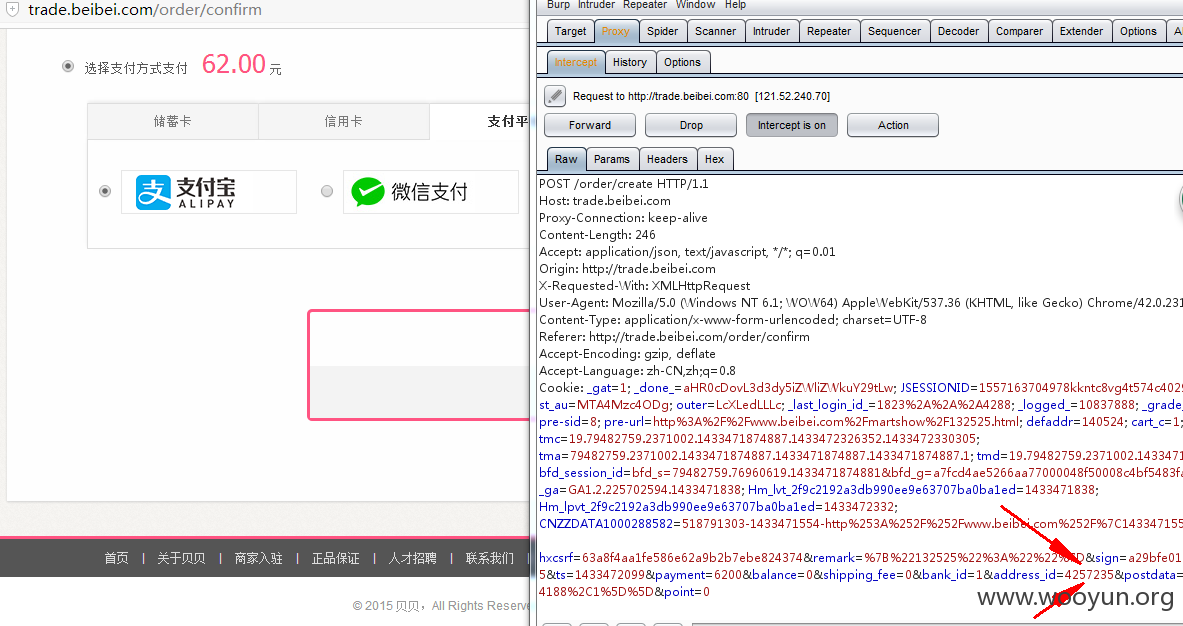Image resolution: width=1183 pixels, height=626 pixels.
Task: Click the POST /order/create request line
Action: 624,183
